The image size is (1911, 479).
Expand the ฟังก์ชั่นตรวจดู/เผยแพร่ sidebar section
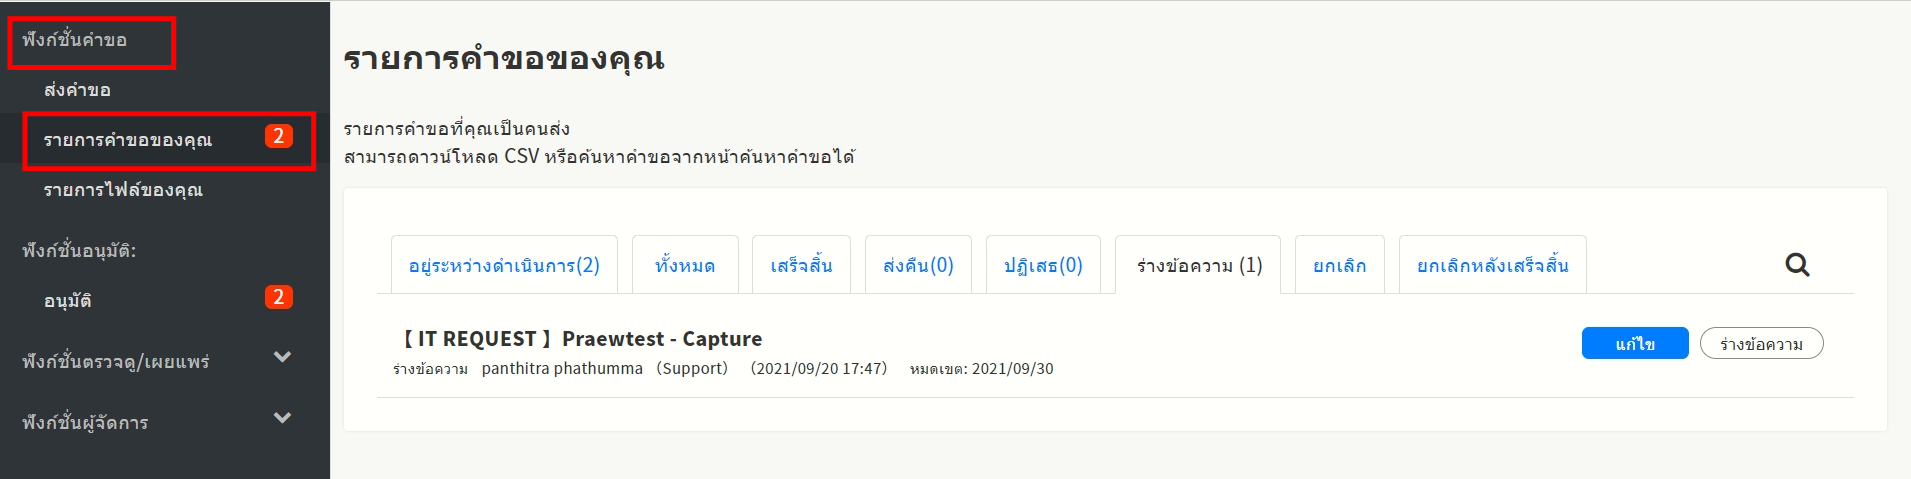(283, 358)
